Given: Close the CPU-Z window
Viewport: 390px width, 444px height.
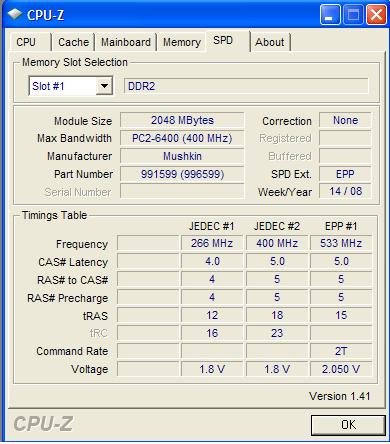Looking at the screenshot, I should tap(376, 15).
